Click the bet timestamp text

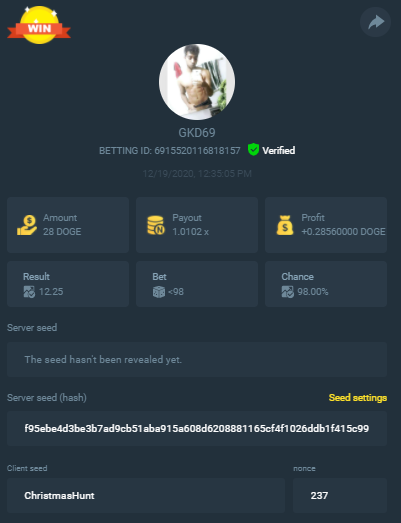[x=197, y=174]
